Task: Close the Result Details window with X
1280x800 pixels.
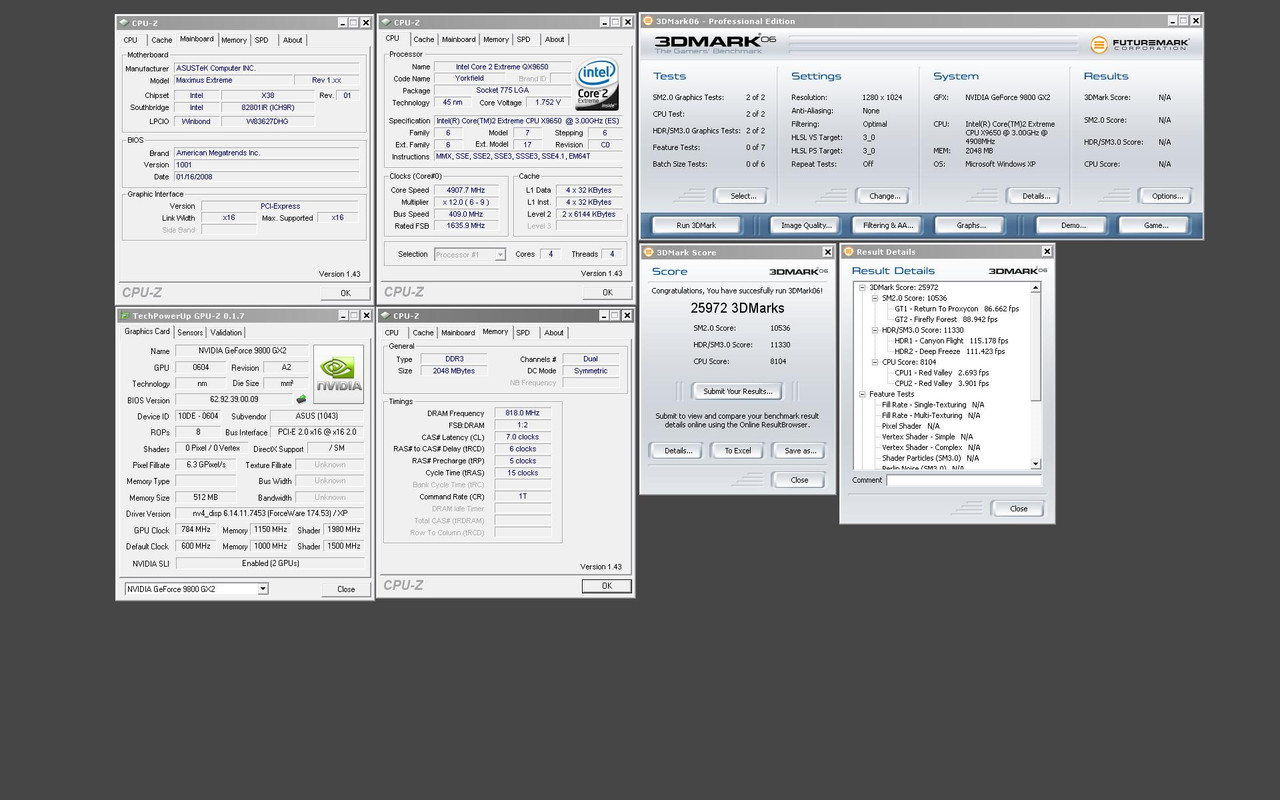Action: 1046,252
